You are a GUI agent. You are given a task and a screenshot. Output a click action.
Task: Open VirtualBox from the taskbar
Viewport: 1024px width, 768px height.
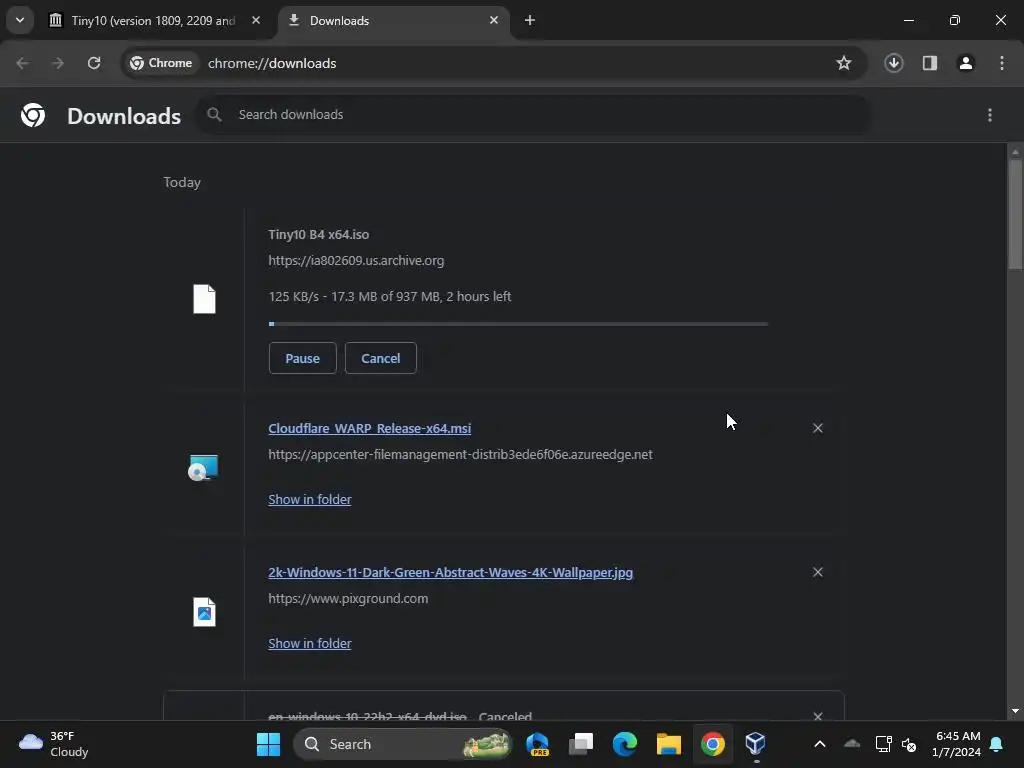(x=756, y=744)
